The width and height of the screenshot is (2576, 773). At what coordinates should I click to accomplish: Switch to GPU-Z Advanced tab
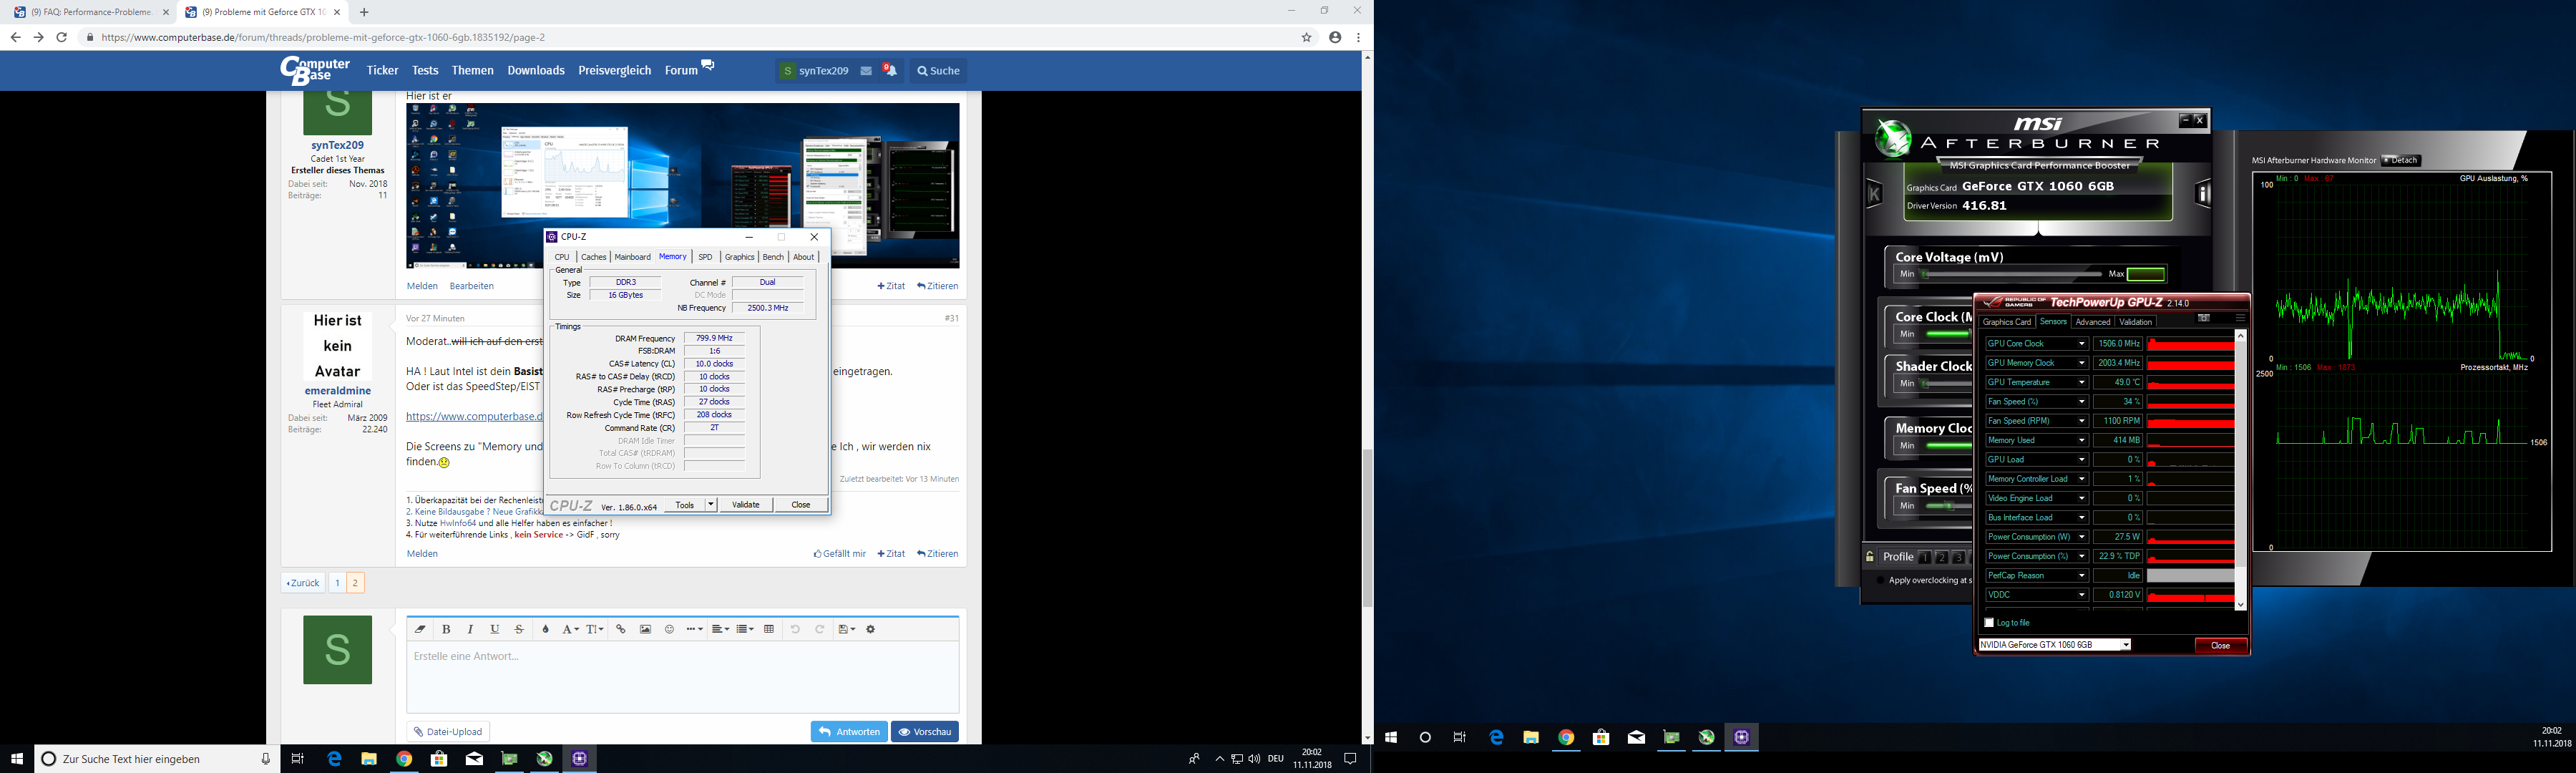point(2092,322)
